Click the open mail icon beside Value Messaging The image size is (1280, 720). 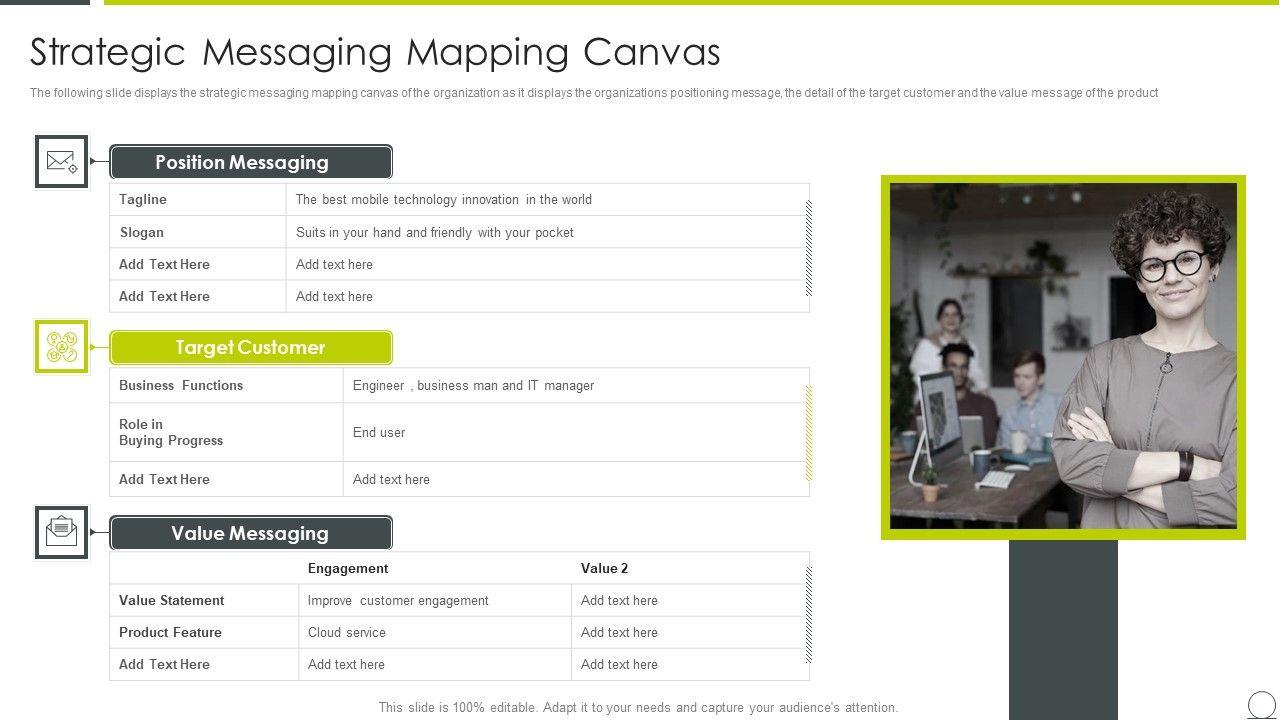click(x=62, y=532)
